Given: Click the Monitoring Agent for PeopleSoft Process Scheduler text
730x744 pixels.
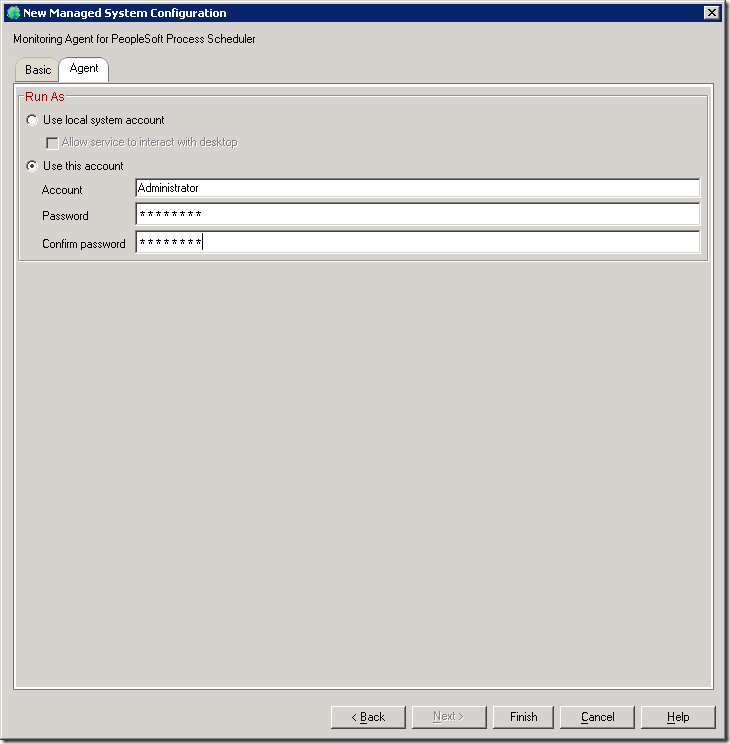Looking at the screenshot, I should coord(134,39).
